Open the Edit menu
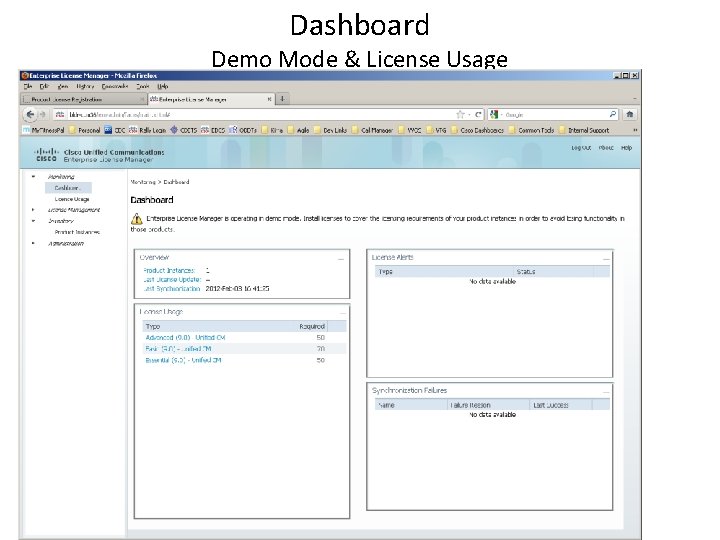The image size is (720, 540). [x=44, y=86]
